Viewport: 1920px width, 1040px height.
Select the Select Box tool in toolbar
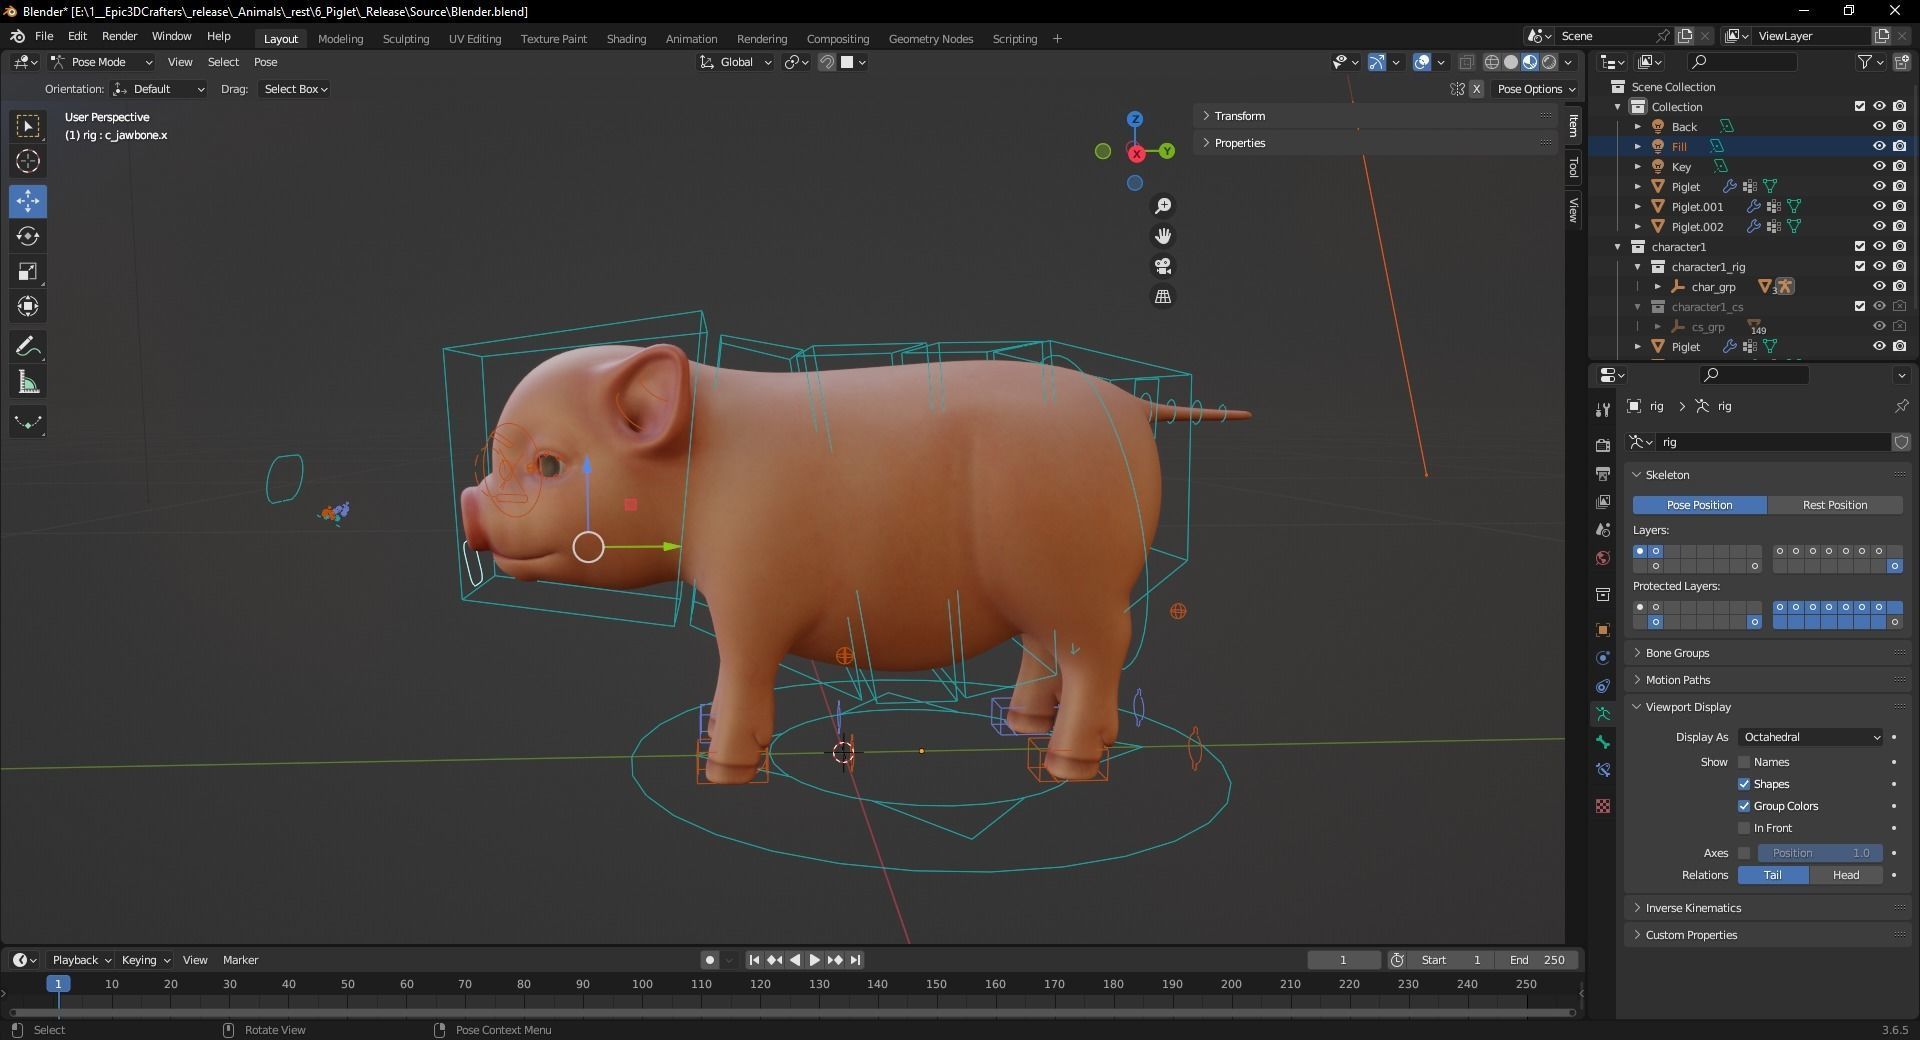(28, 126)
